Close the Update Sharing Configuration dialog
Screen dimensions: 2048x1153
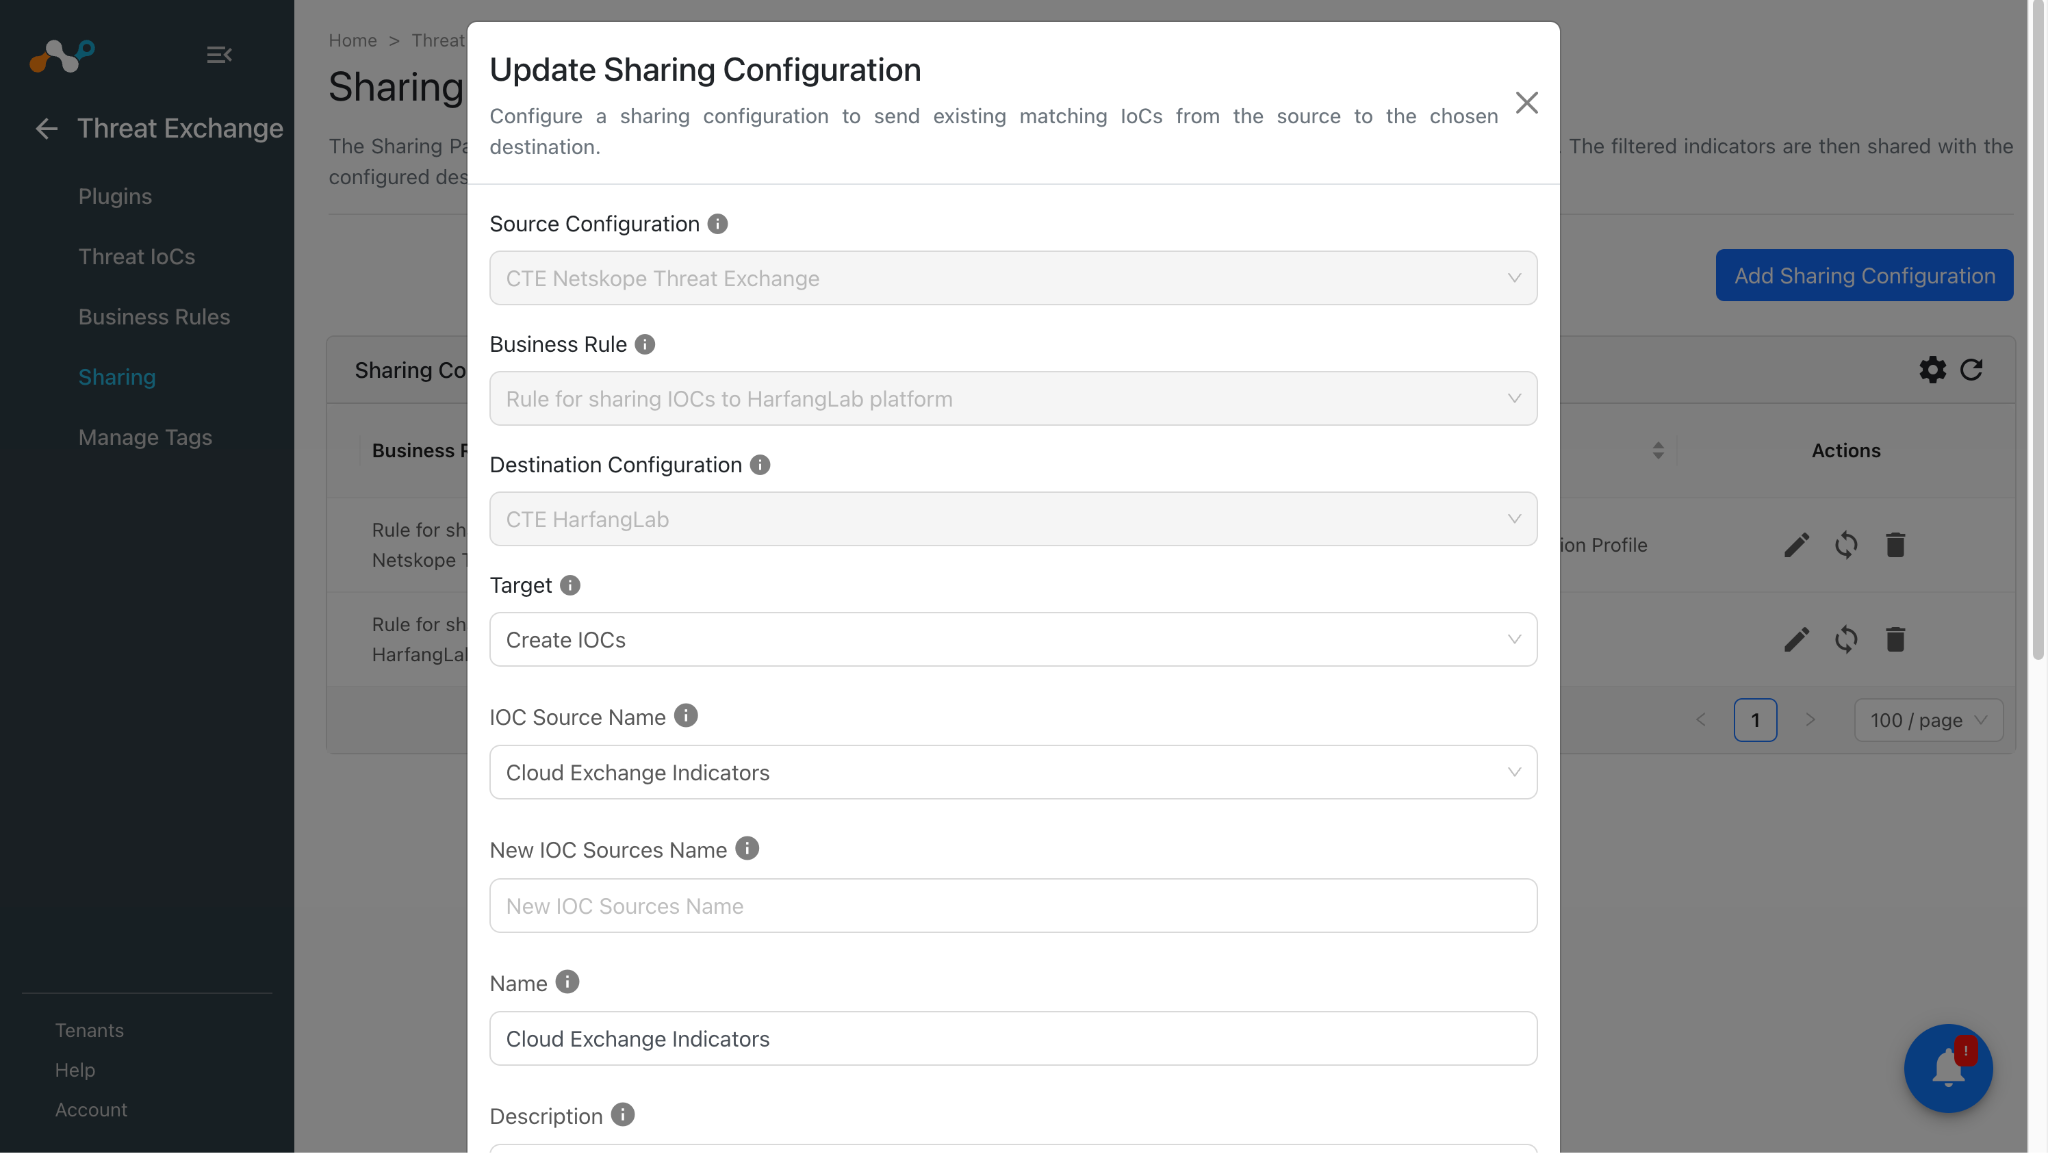point(1526,103)
